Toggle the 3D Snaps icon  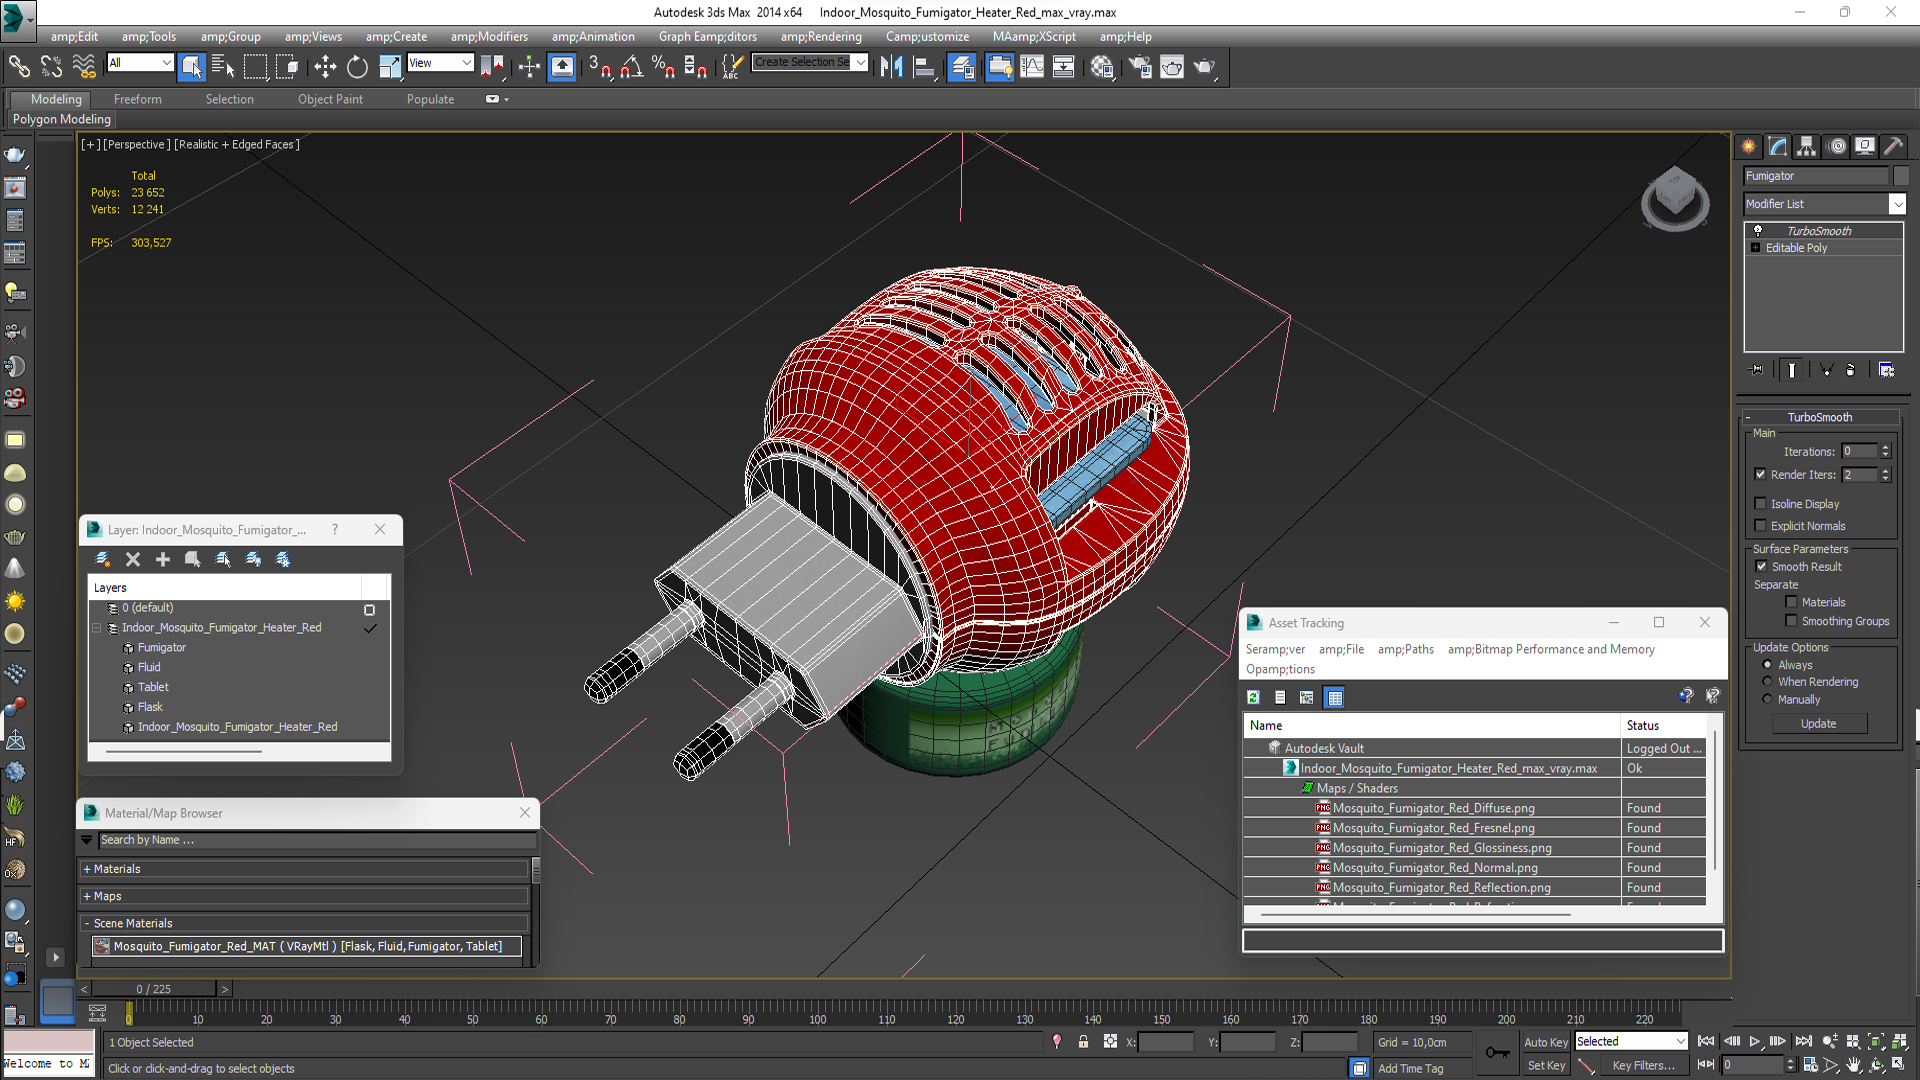(x=600, y=66)
